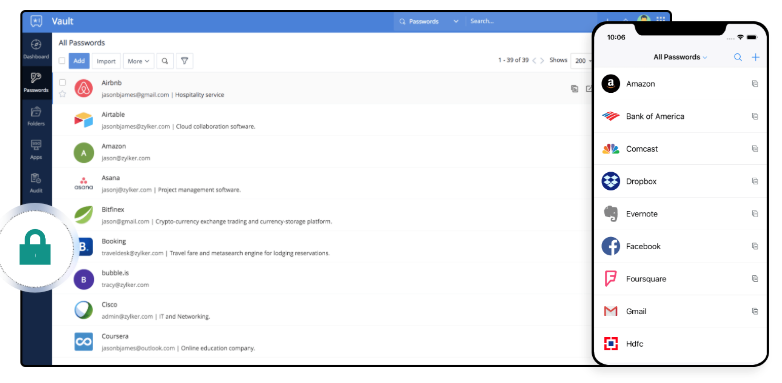Screen dimensions: 782x383
Task: Tap Comcast entry on phone
Action: (x=681, y=149)
